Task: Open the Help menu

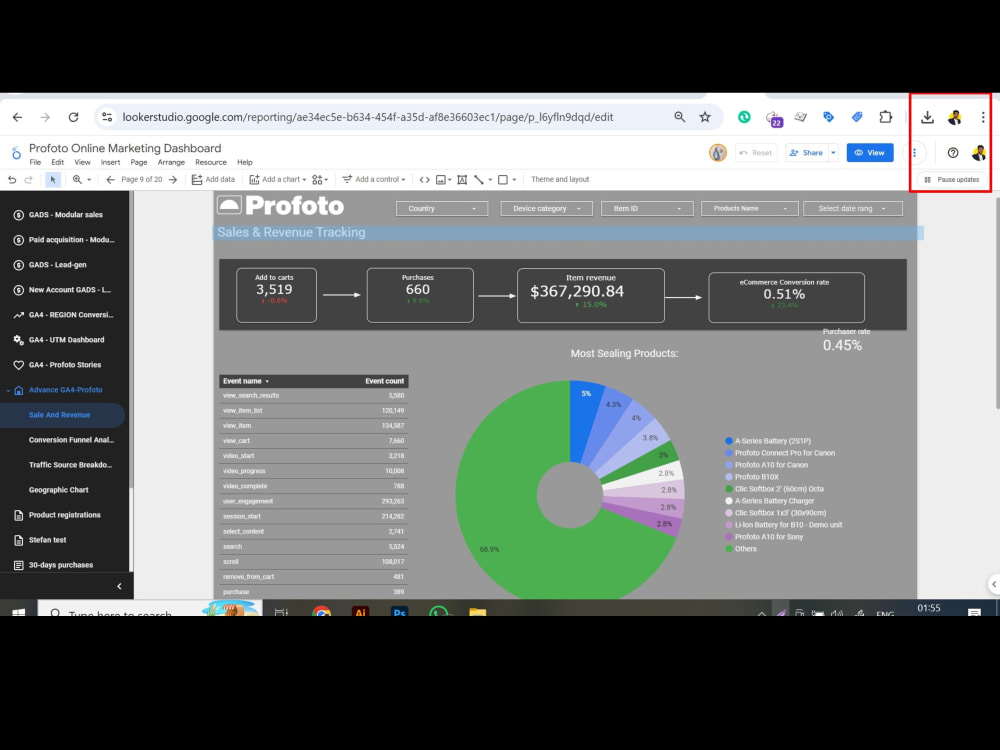Action: [245, 163]
